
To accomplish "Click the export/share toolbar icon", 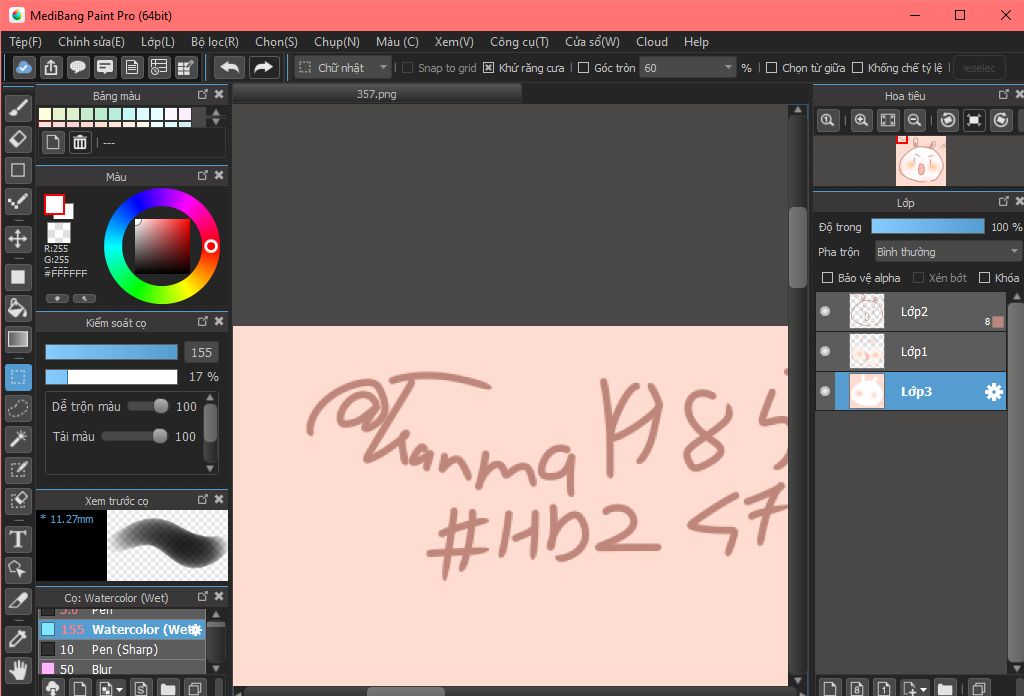I will [x=51, y=67].
